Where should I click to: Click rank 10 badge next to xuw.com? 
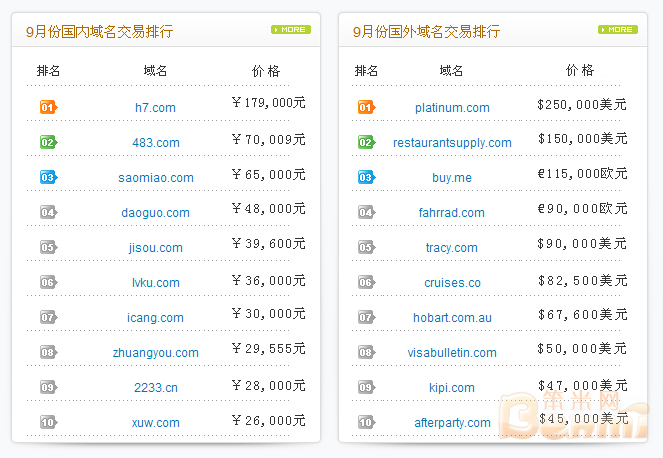coord(49,422)
